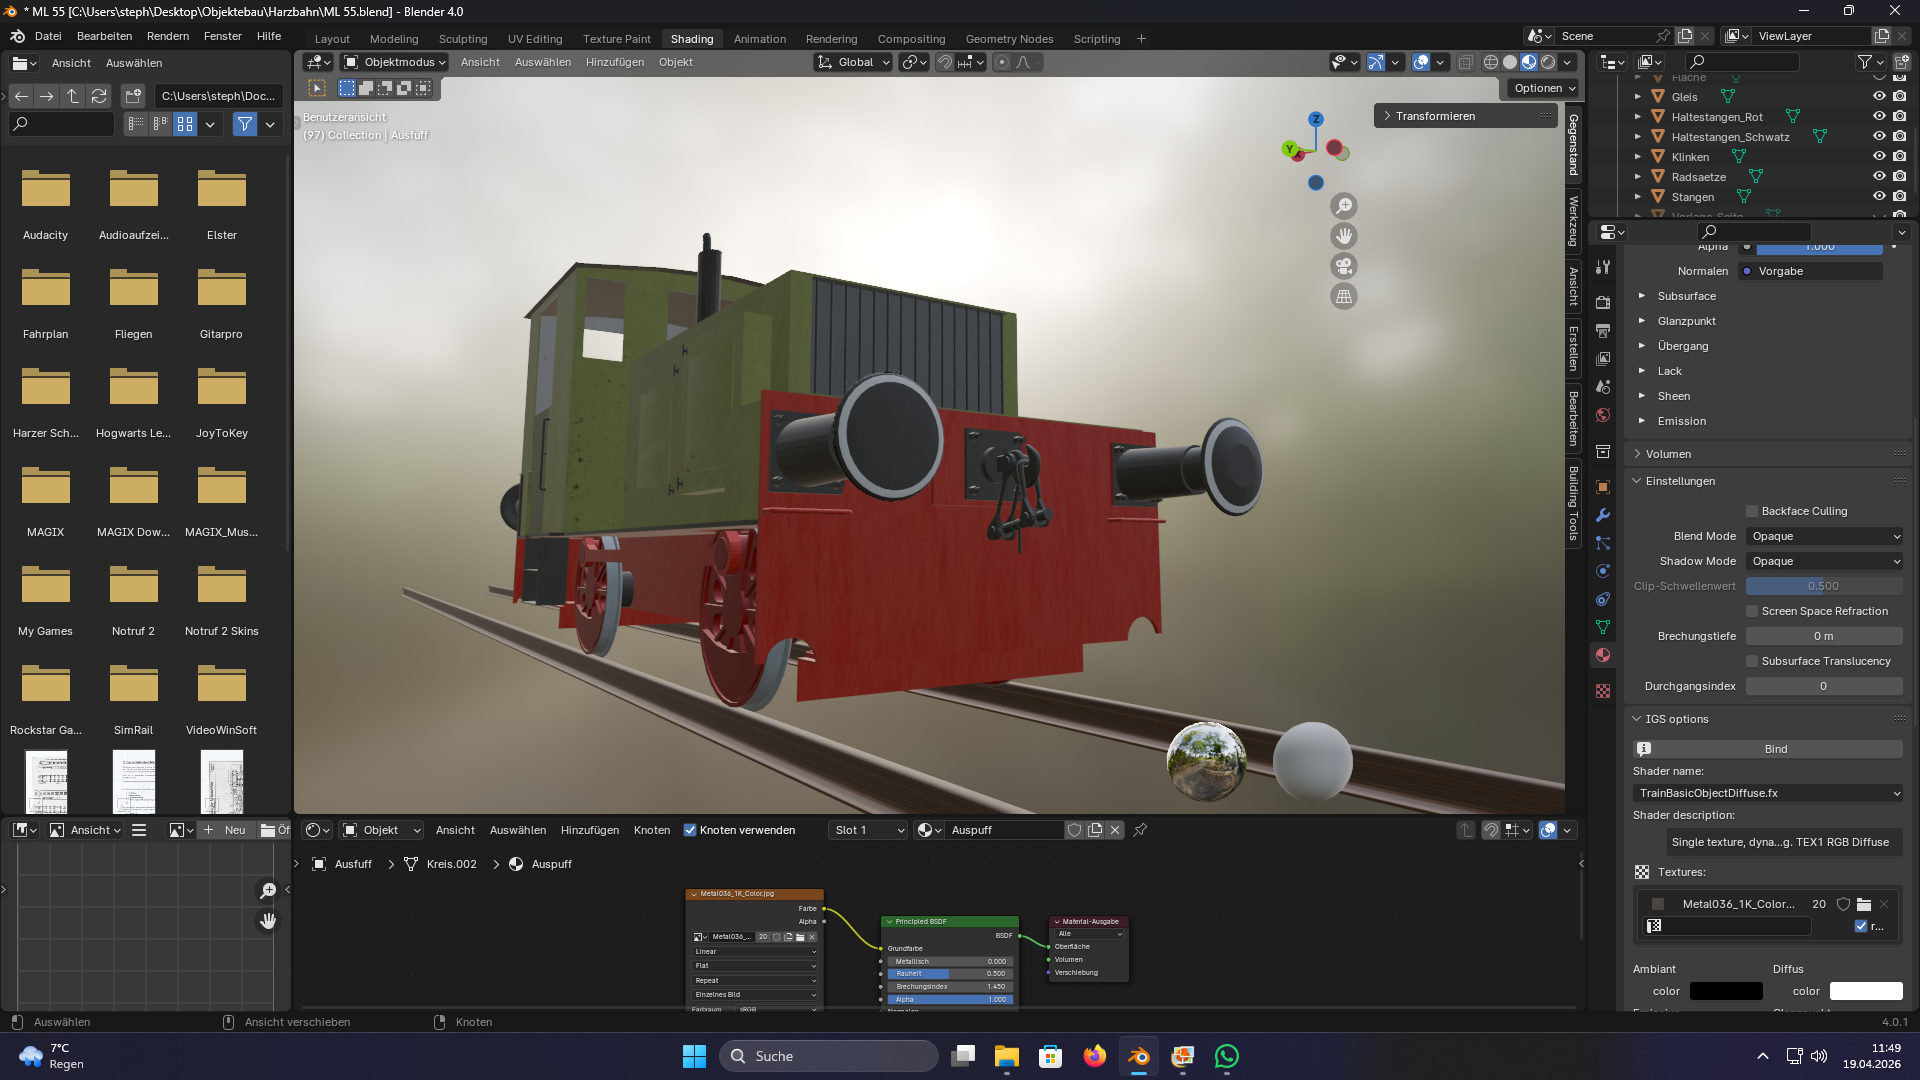Viewport: 1920px width, 1080px height.
Task: Open the Shader name TrainBasicObjectDiffuse.fx dropdown
Action: (x=1767, y=793)
